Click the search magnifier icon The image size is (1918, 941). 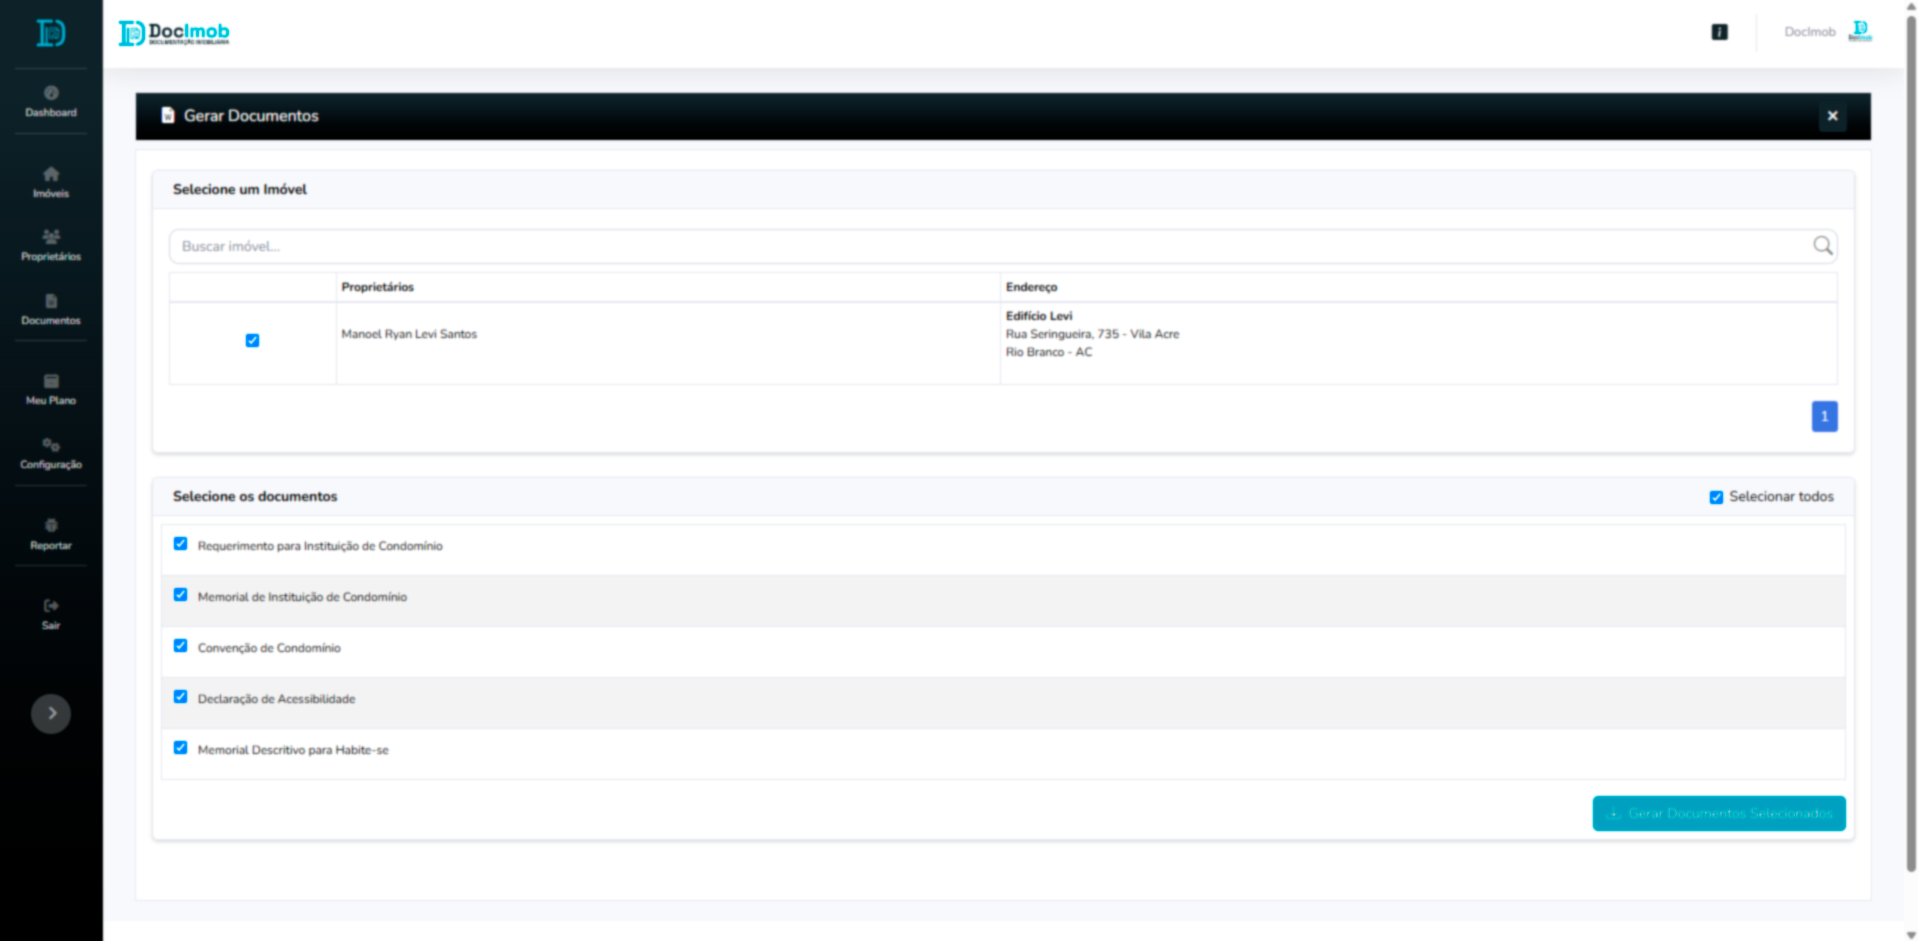pyautogui.click(x=1822, y=246)
